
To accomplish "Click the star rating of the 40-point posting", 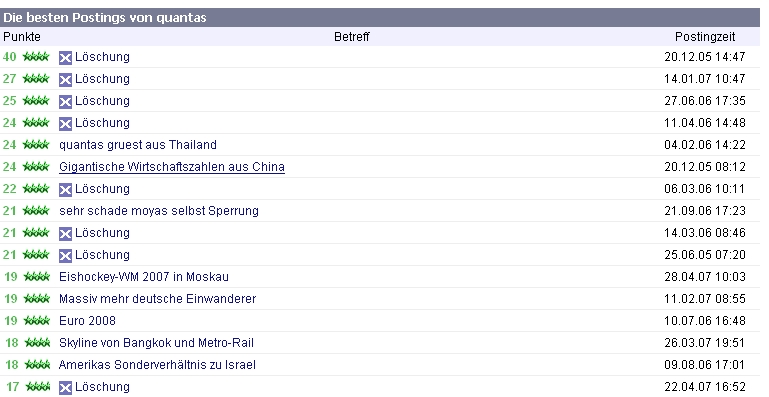I will (x=36, y=57).
